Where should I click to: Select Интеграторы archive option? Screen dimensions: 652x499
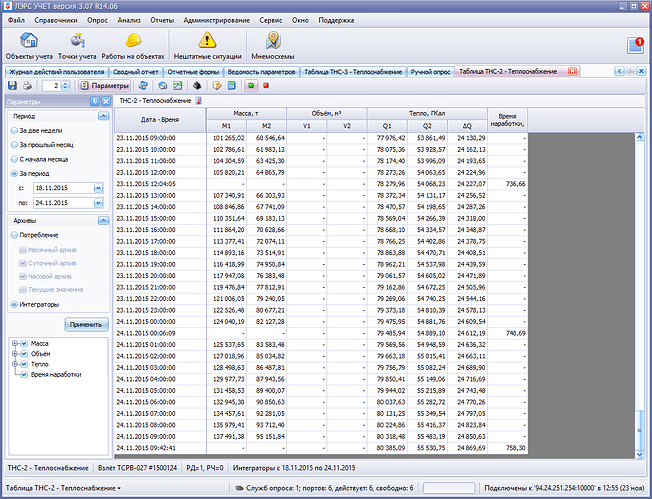(35, 305)
